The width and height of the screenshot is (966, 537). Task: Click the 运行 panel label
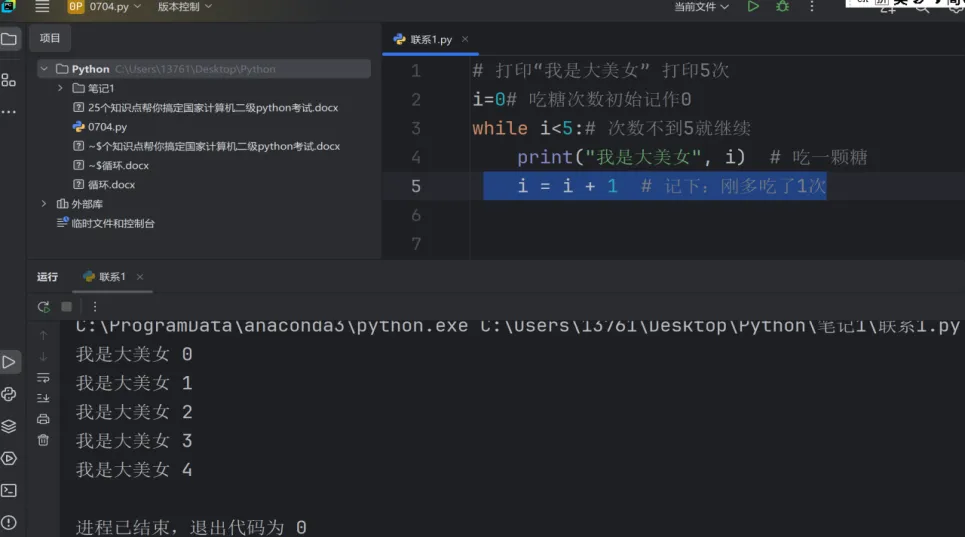coord(47,277)
